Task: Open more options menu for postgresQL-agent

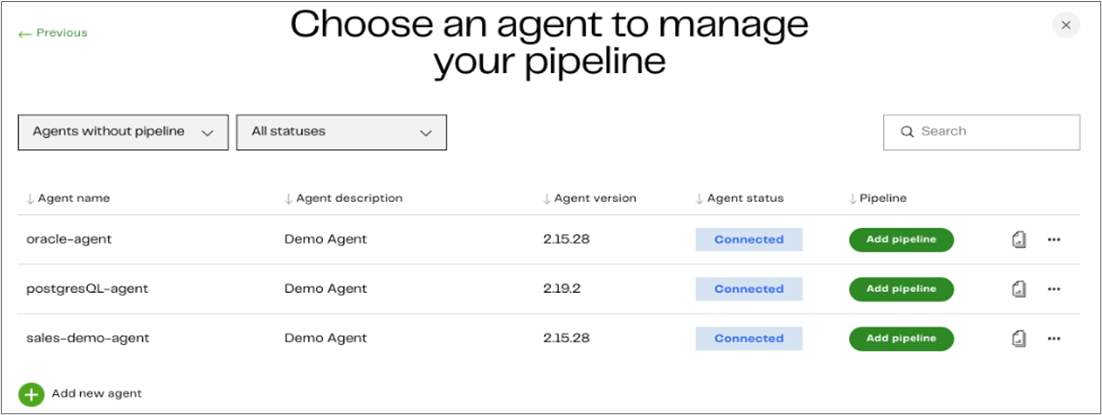Action: coord(1054,289)
